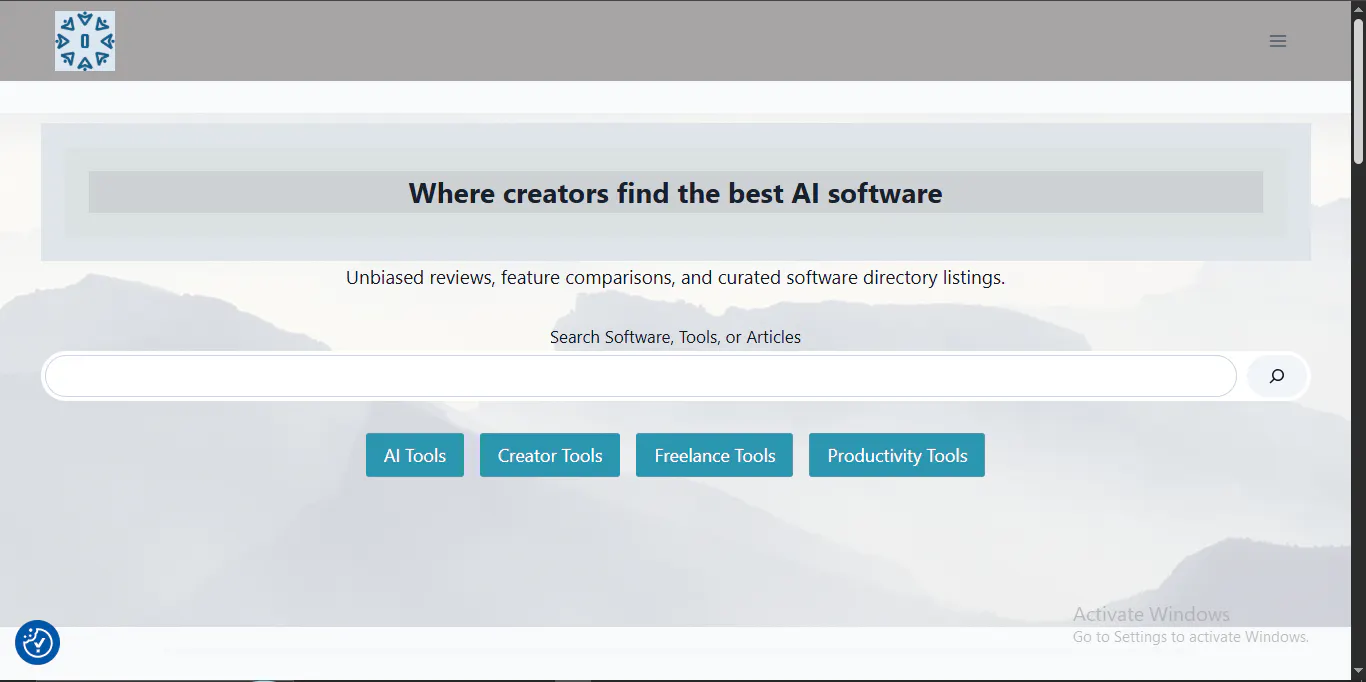Browse Productivity Tools category
1366x682 pixels.
pyautogui.click(x=897, y=455)
